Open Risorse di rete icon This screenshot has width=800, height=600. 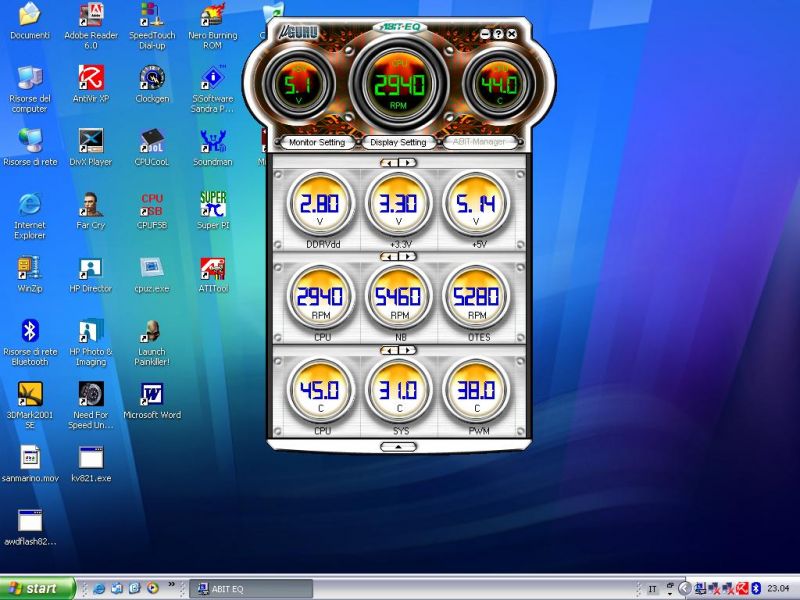point(30,147)
